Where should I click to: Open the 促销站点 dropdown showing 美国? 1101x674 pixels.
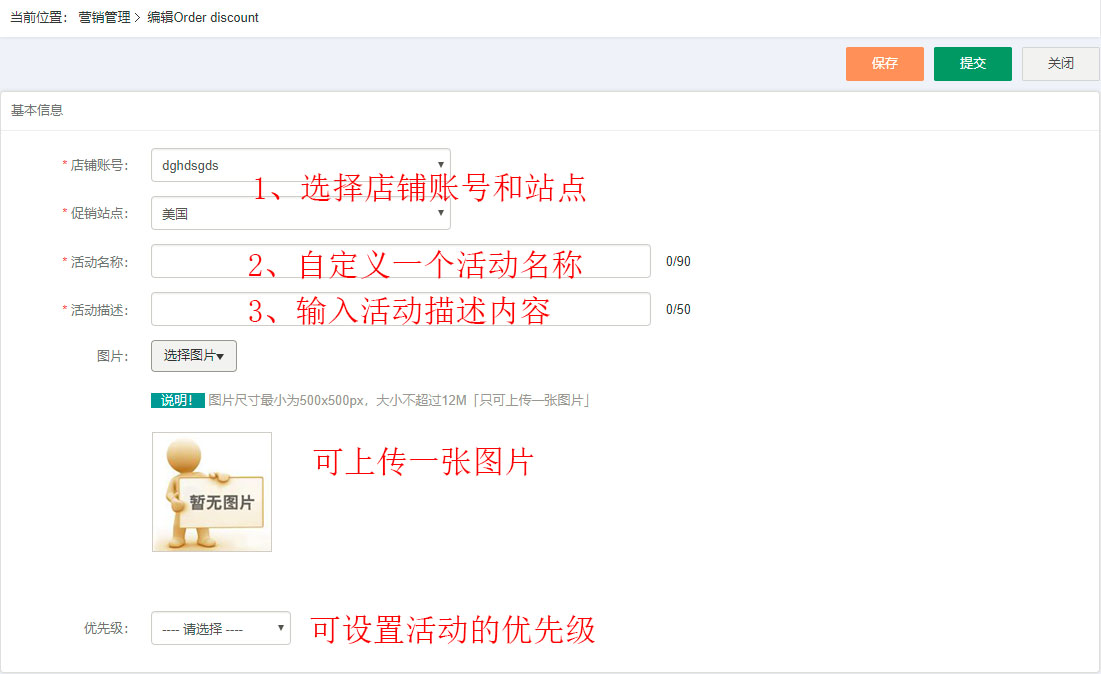(301, 213)
